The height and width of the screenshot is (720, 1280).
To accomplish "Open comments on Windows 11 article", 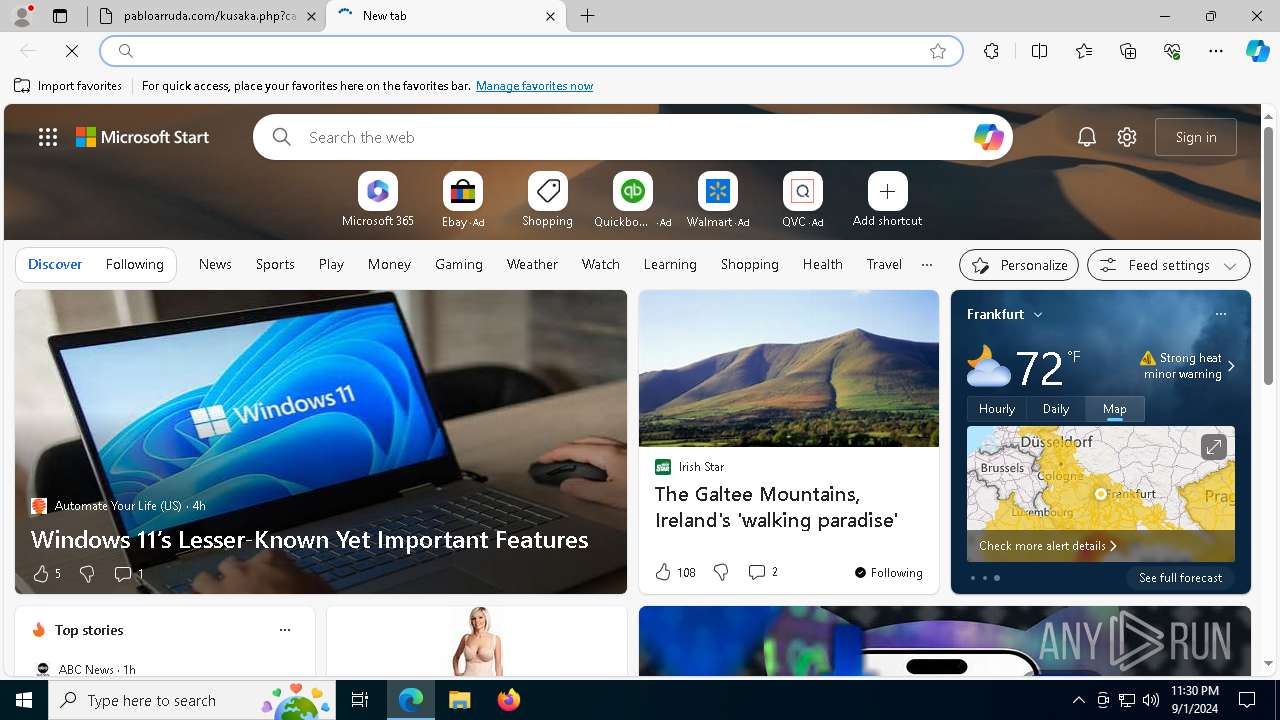I will pos(129,574).
